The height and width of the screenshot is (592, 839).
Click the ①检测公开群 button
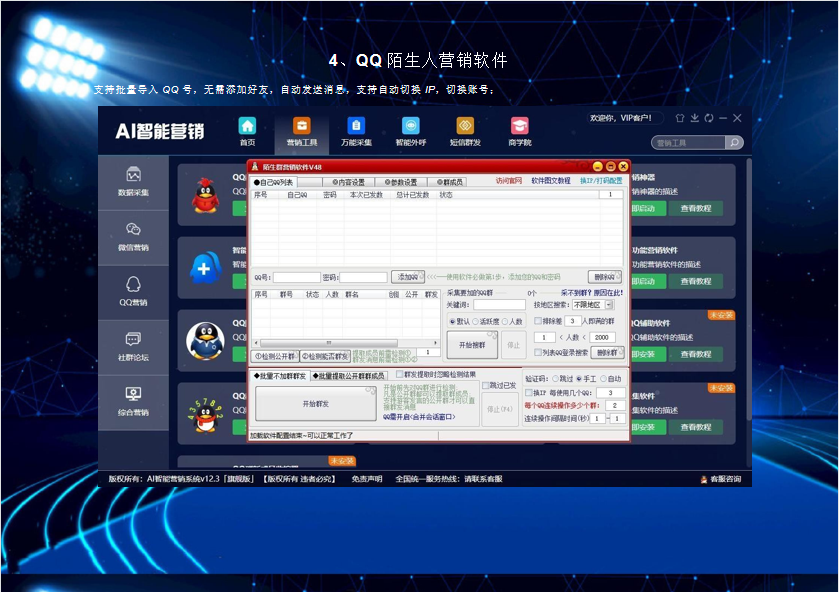(x=275, y=356)
